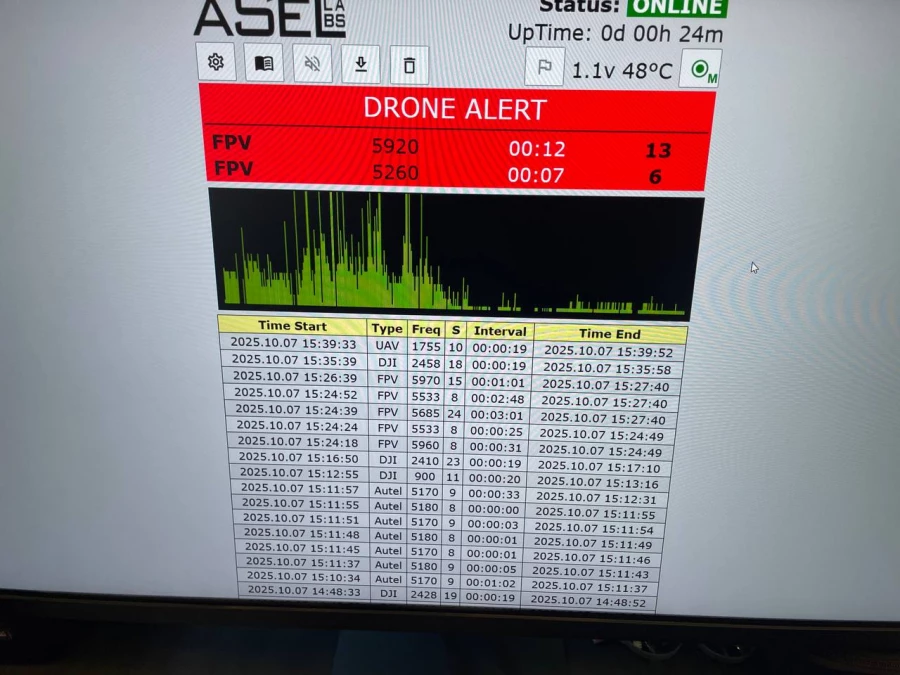Sort by the Time Start column header
900x675 pixels.
click(x=292, y=326)
